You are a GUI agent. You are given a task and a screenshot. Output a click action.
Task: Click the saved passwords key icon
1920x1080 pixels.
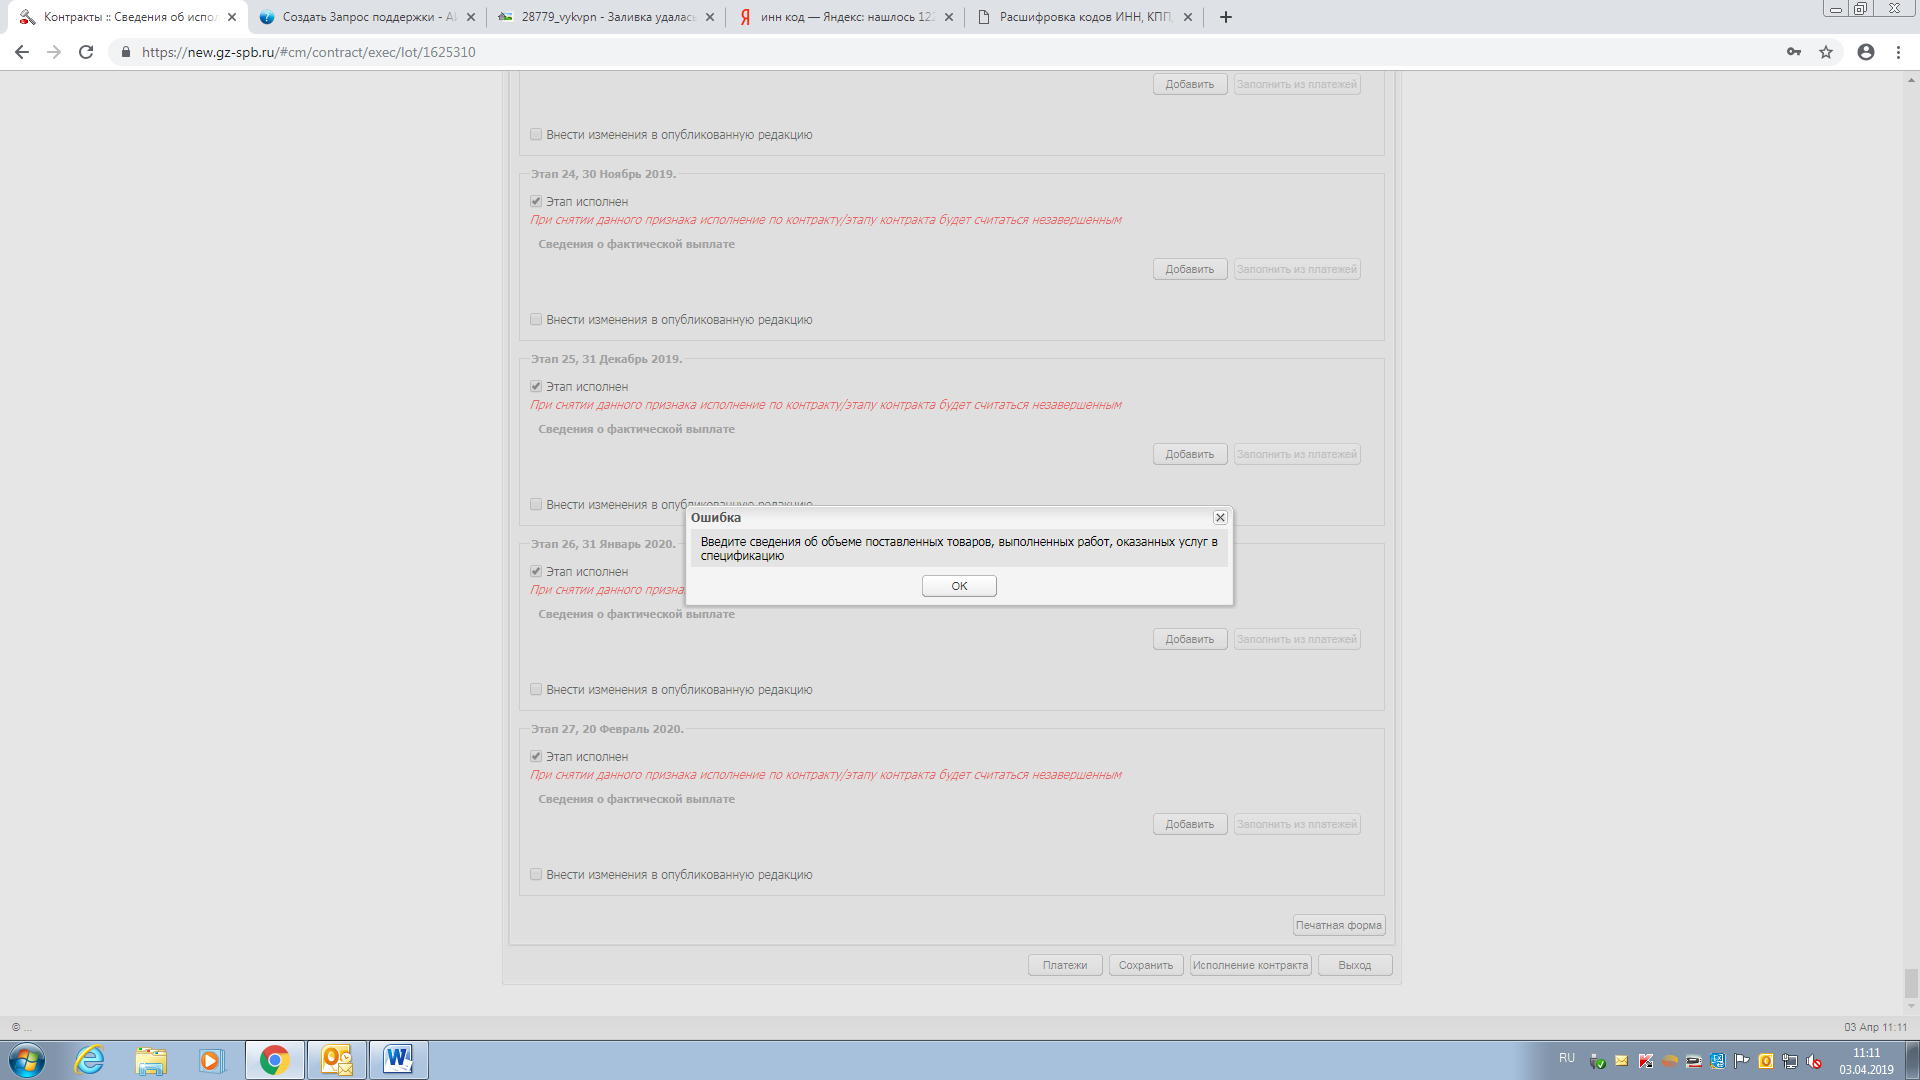point(1793,52)
